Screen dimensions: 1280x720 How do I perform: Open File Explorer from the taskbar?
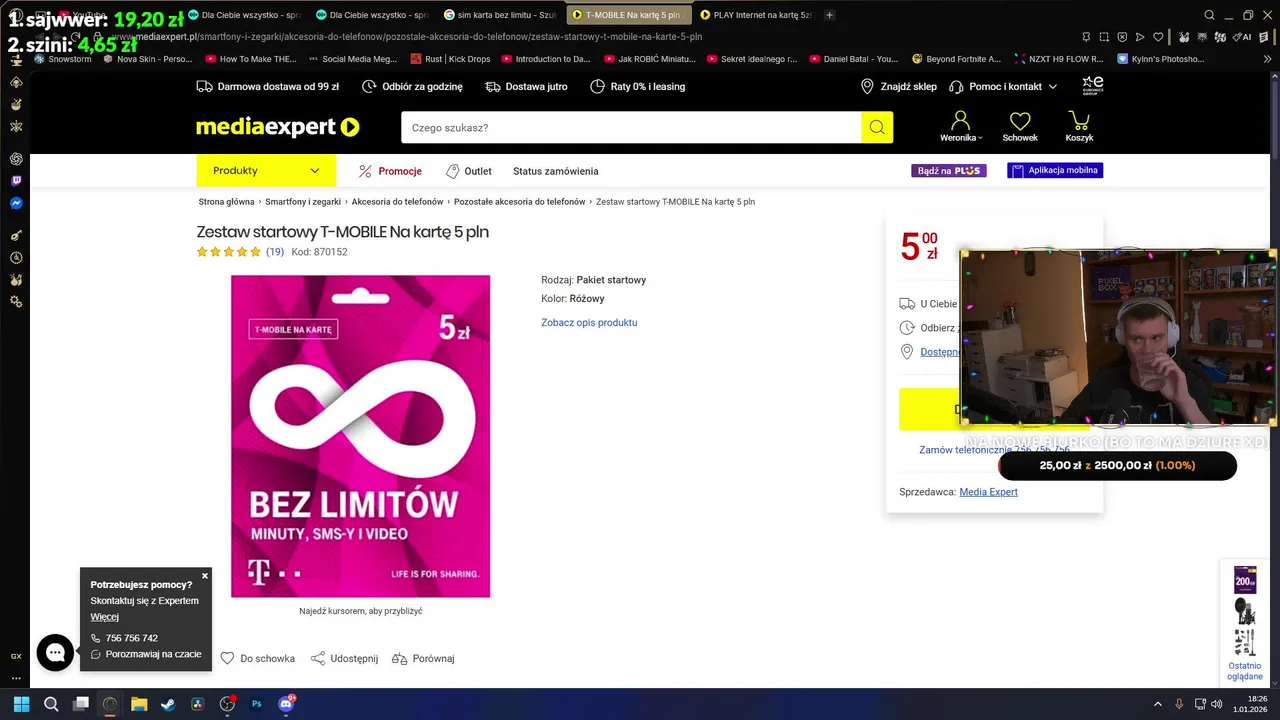pos(139,704)
